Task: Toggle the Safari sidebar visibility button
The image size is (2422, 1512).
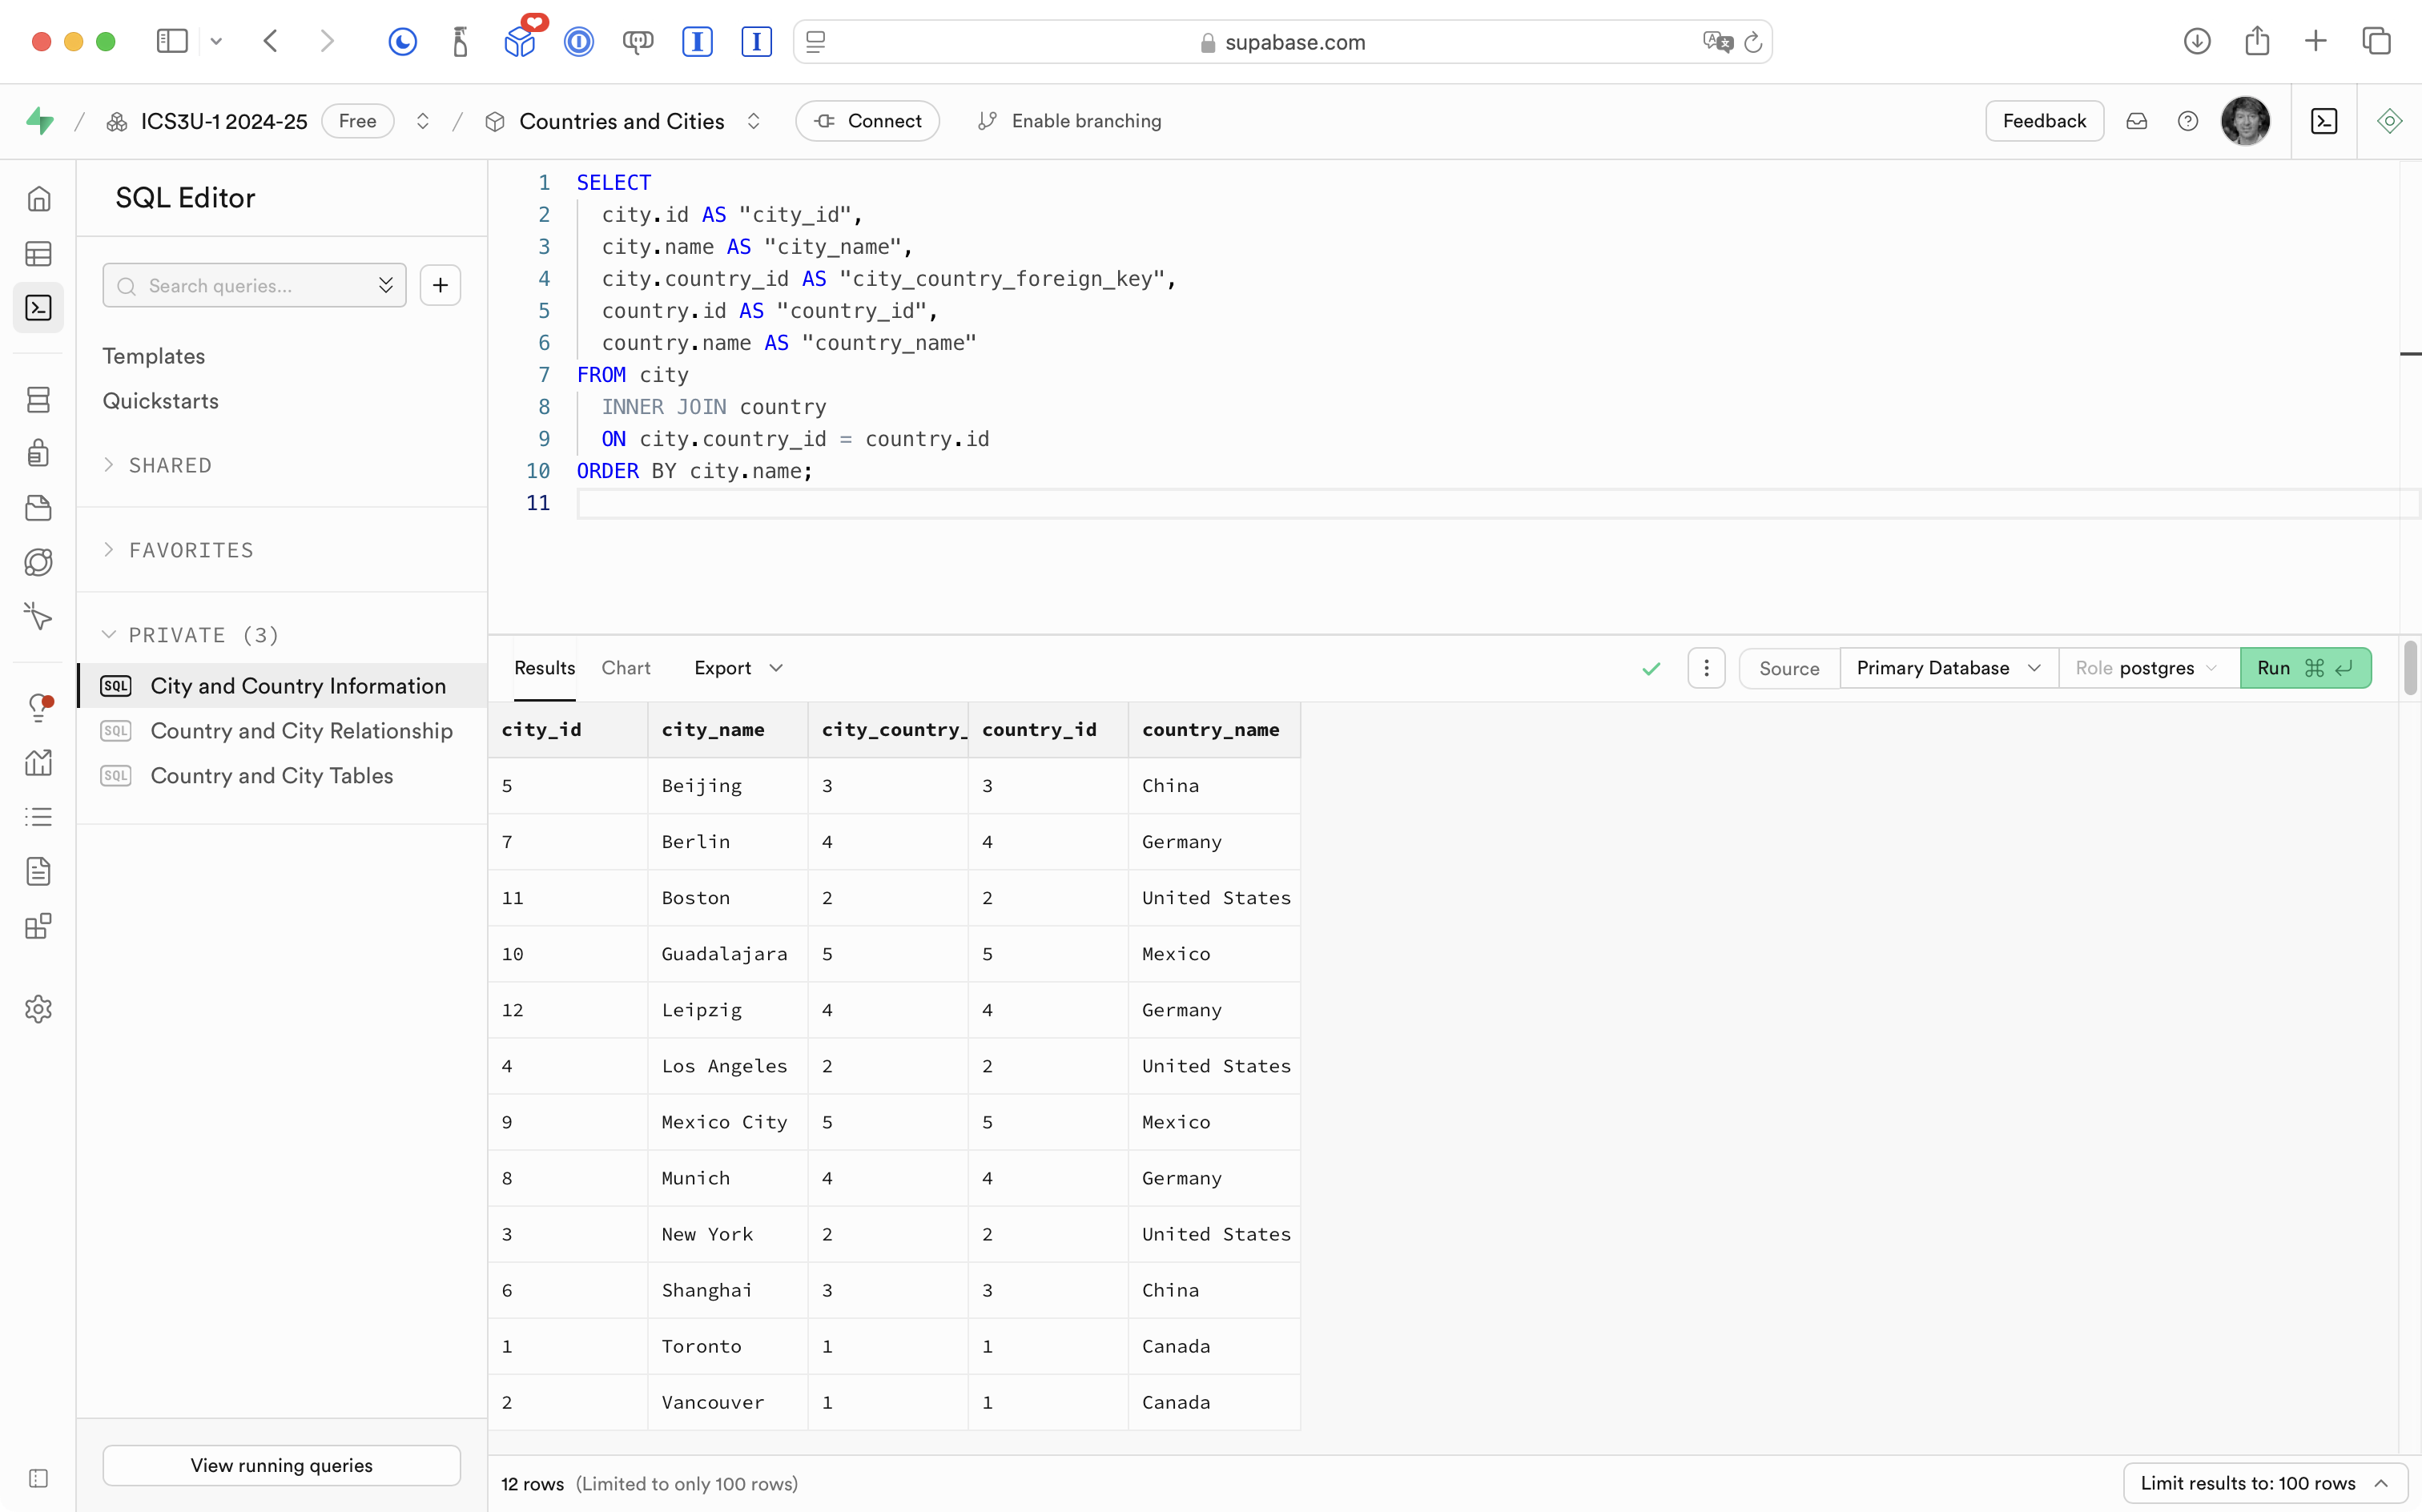Action: (x=172, y=41)
